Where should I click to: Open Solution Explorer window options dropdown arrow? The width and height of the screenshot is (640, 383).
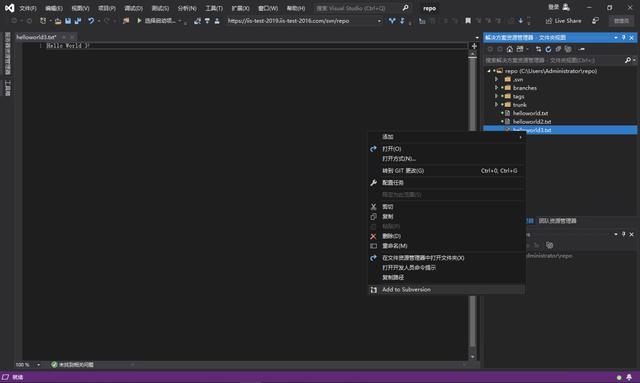click(616, 38)
